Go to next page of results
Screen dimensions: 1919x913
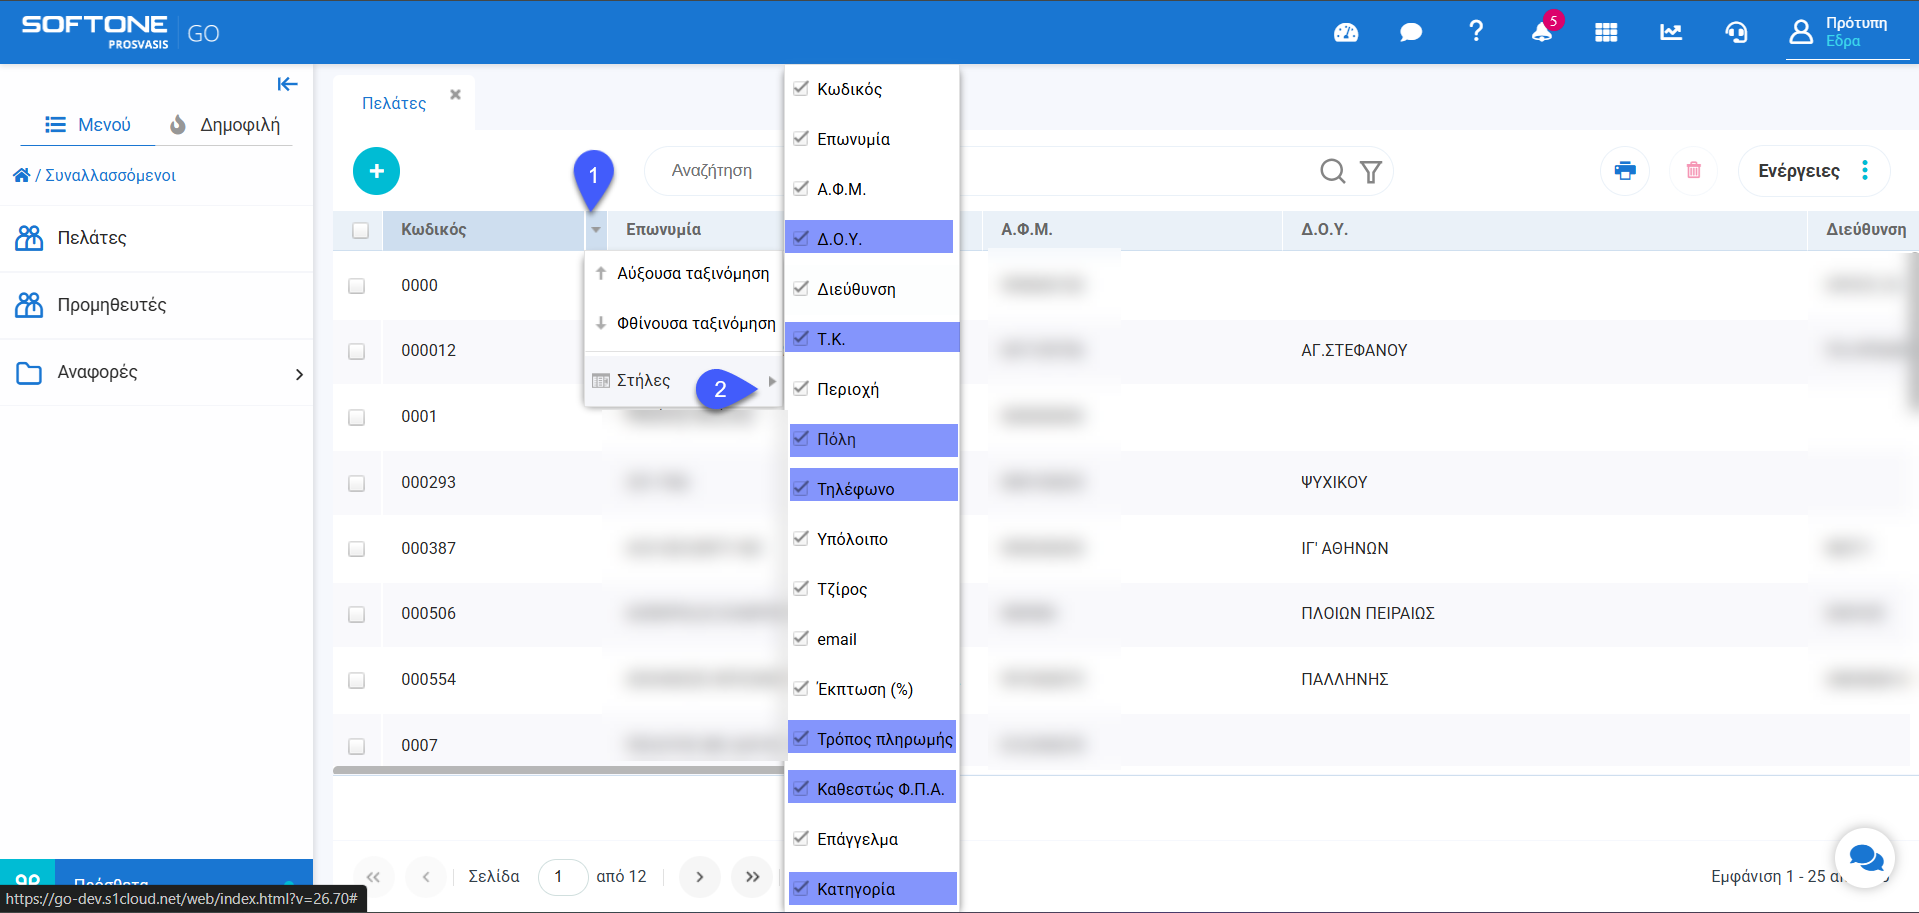[700, 877]
